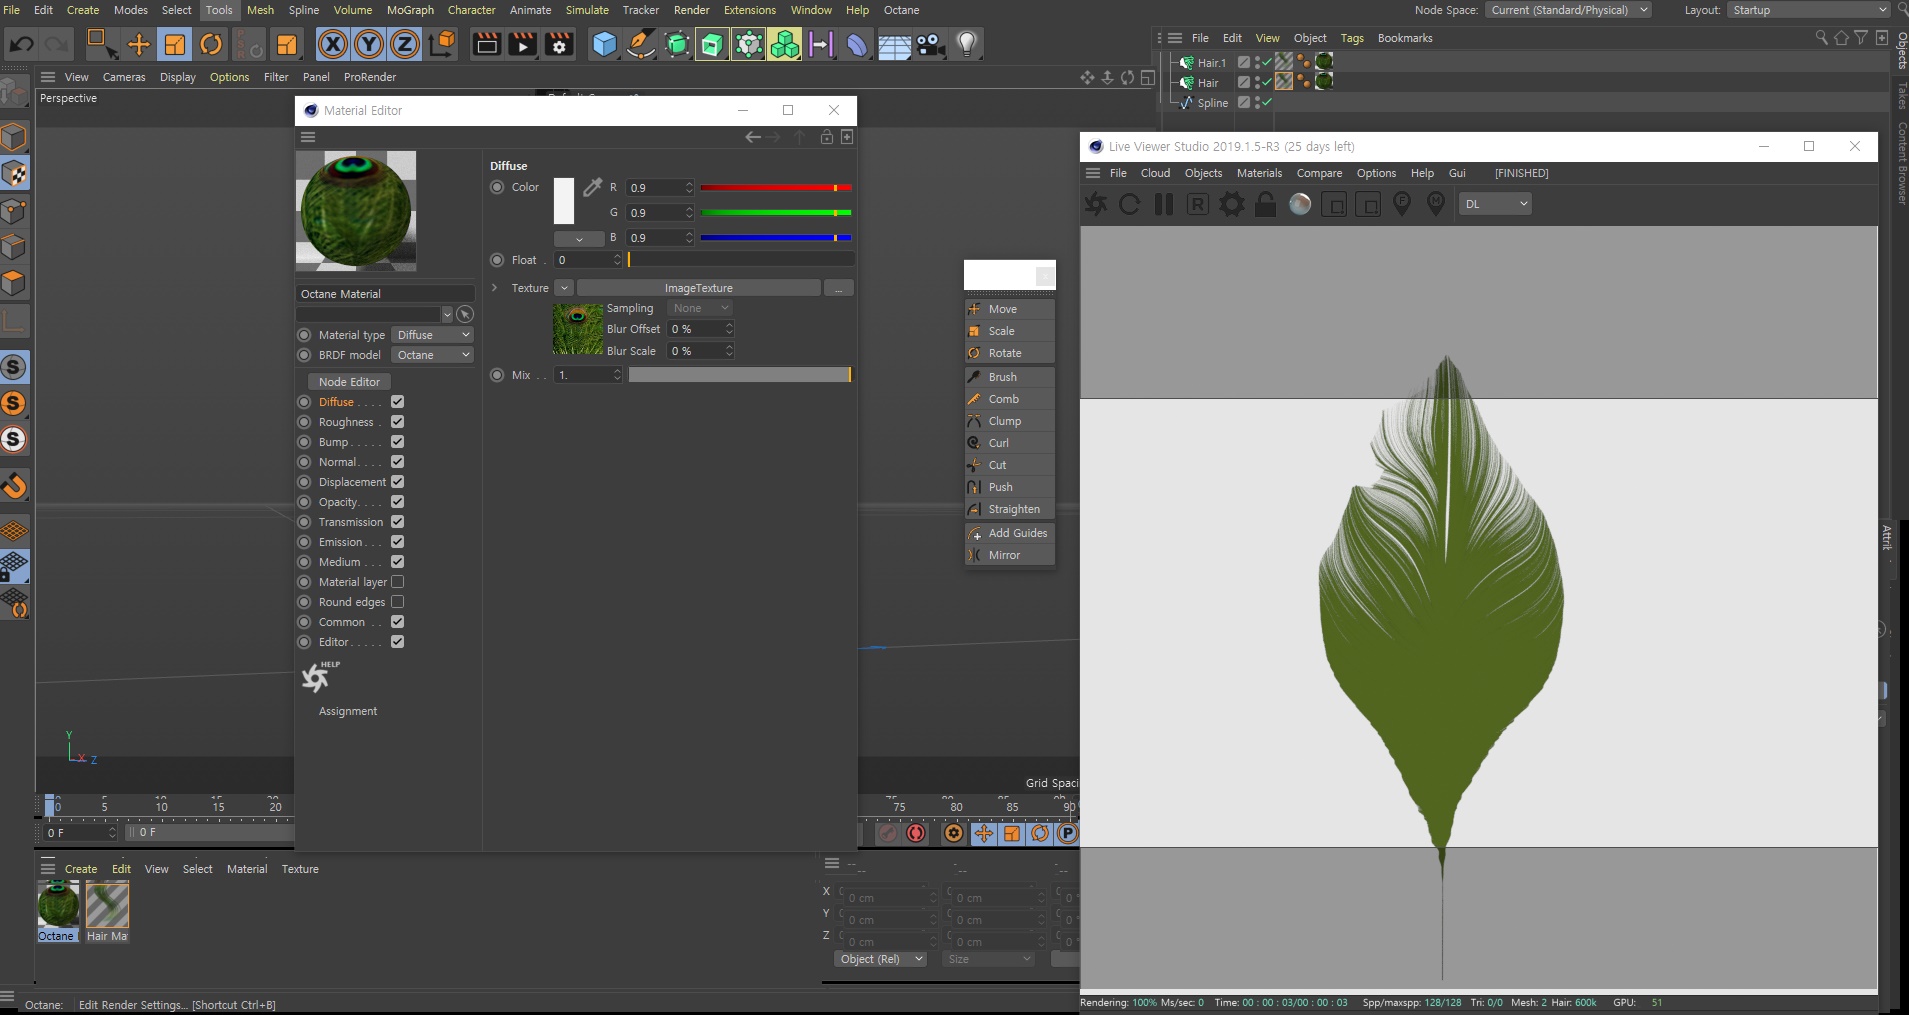Toggle X axis lock

(333, 44)
